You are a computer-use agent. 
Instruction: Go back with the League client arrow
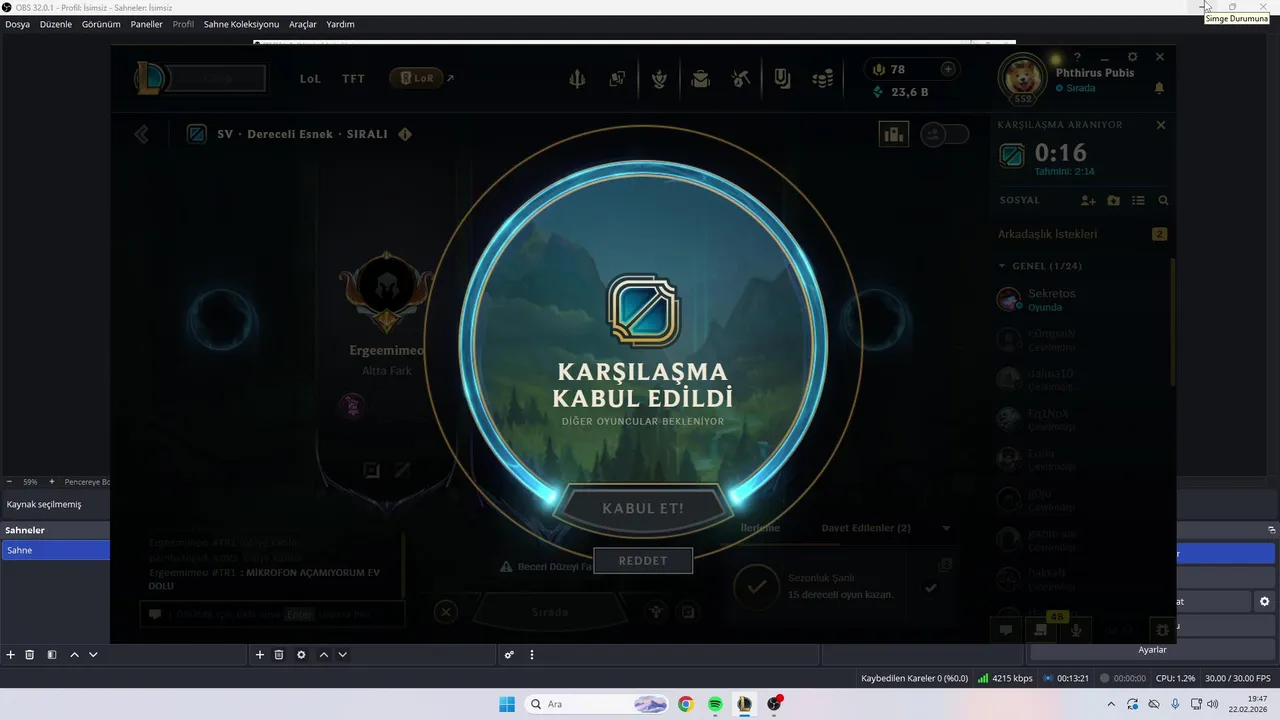pyautogui.click(x=142, y=134)
